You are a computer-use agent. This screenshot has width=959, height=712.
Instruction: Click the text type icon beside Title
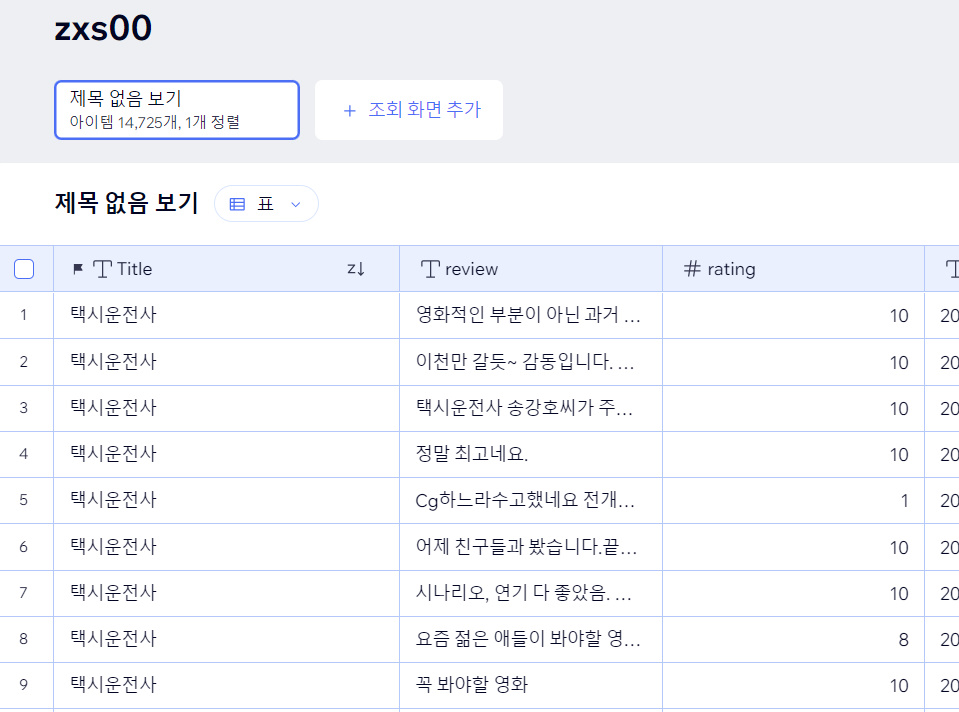[102, 269]
